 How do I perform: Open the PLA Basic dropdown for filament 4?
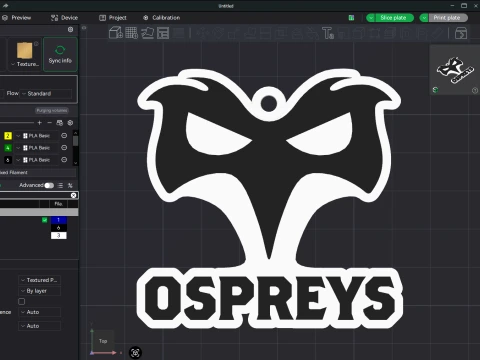click(x=36, y=148)
